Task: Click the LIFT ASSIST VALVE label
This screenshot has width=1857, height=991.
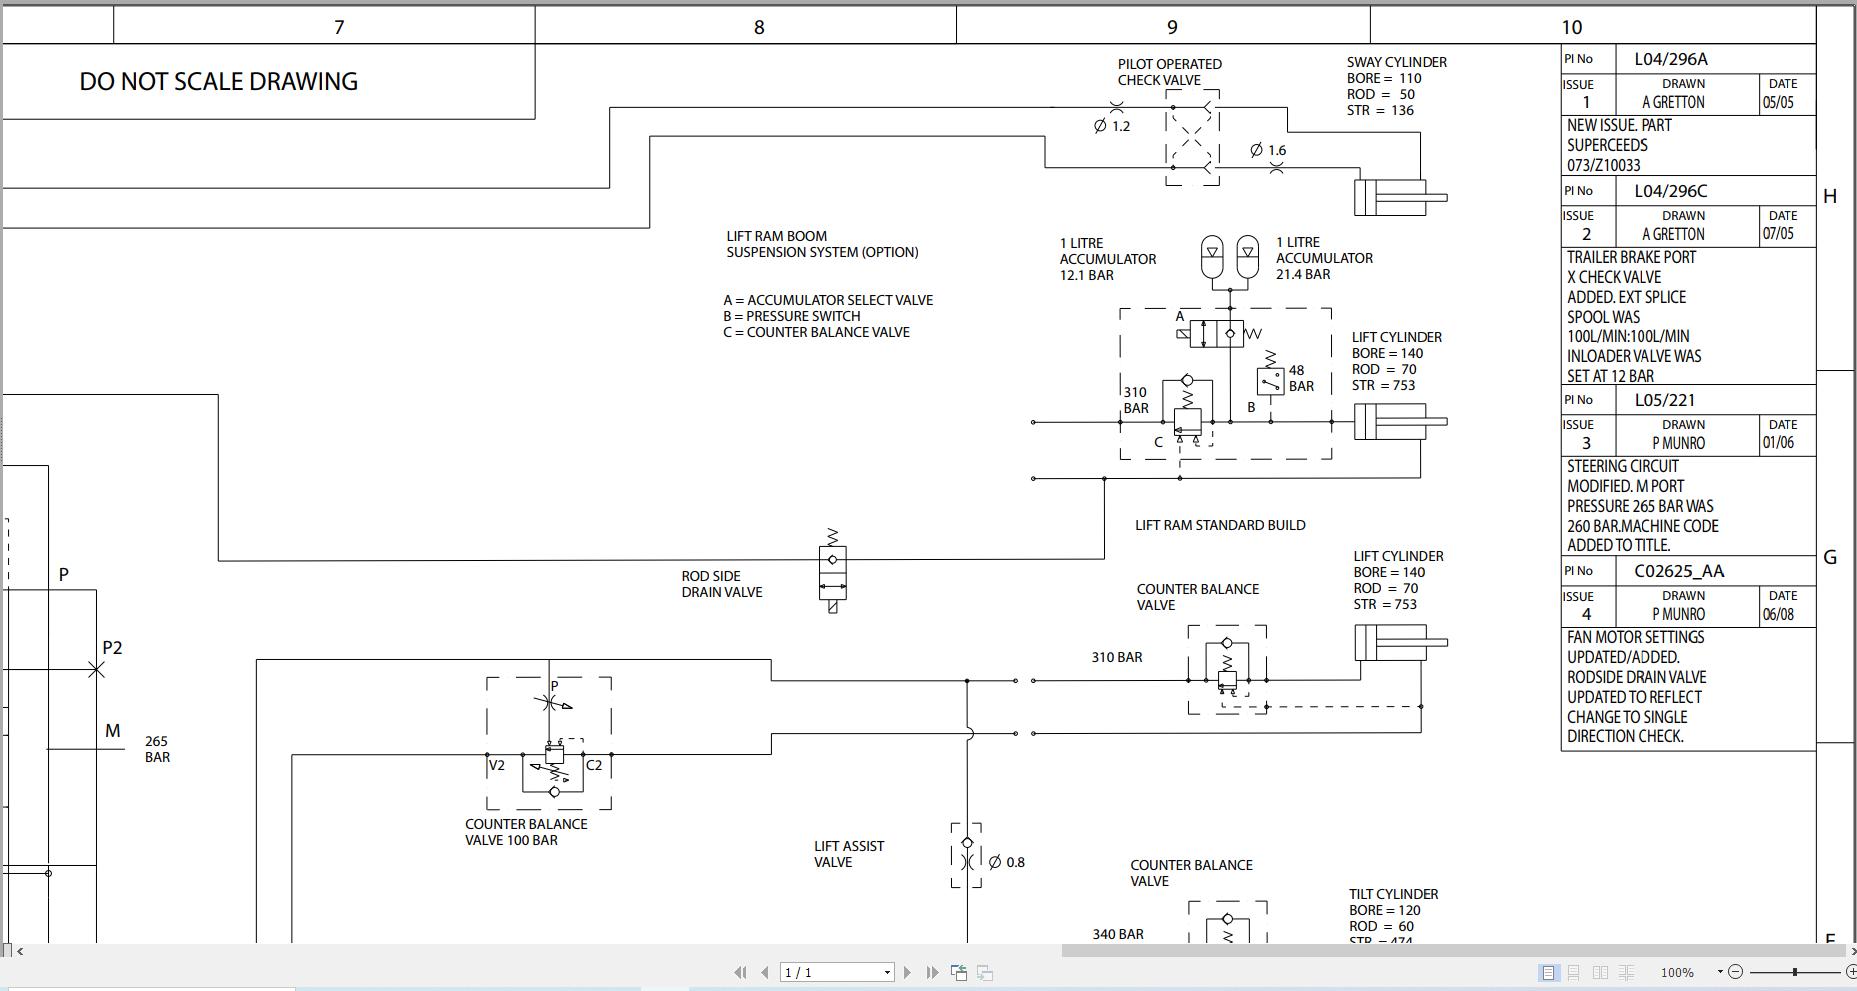Action: [849, 854]
